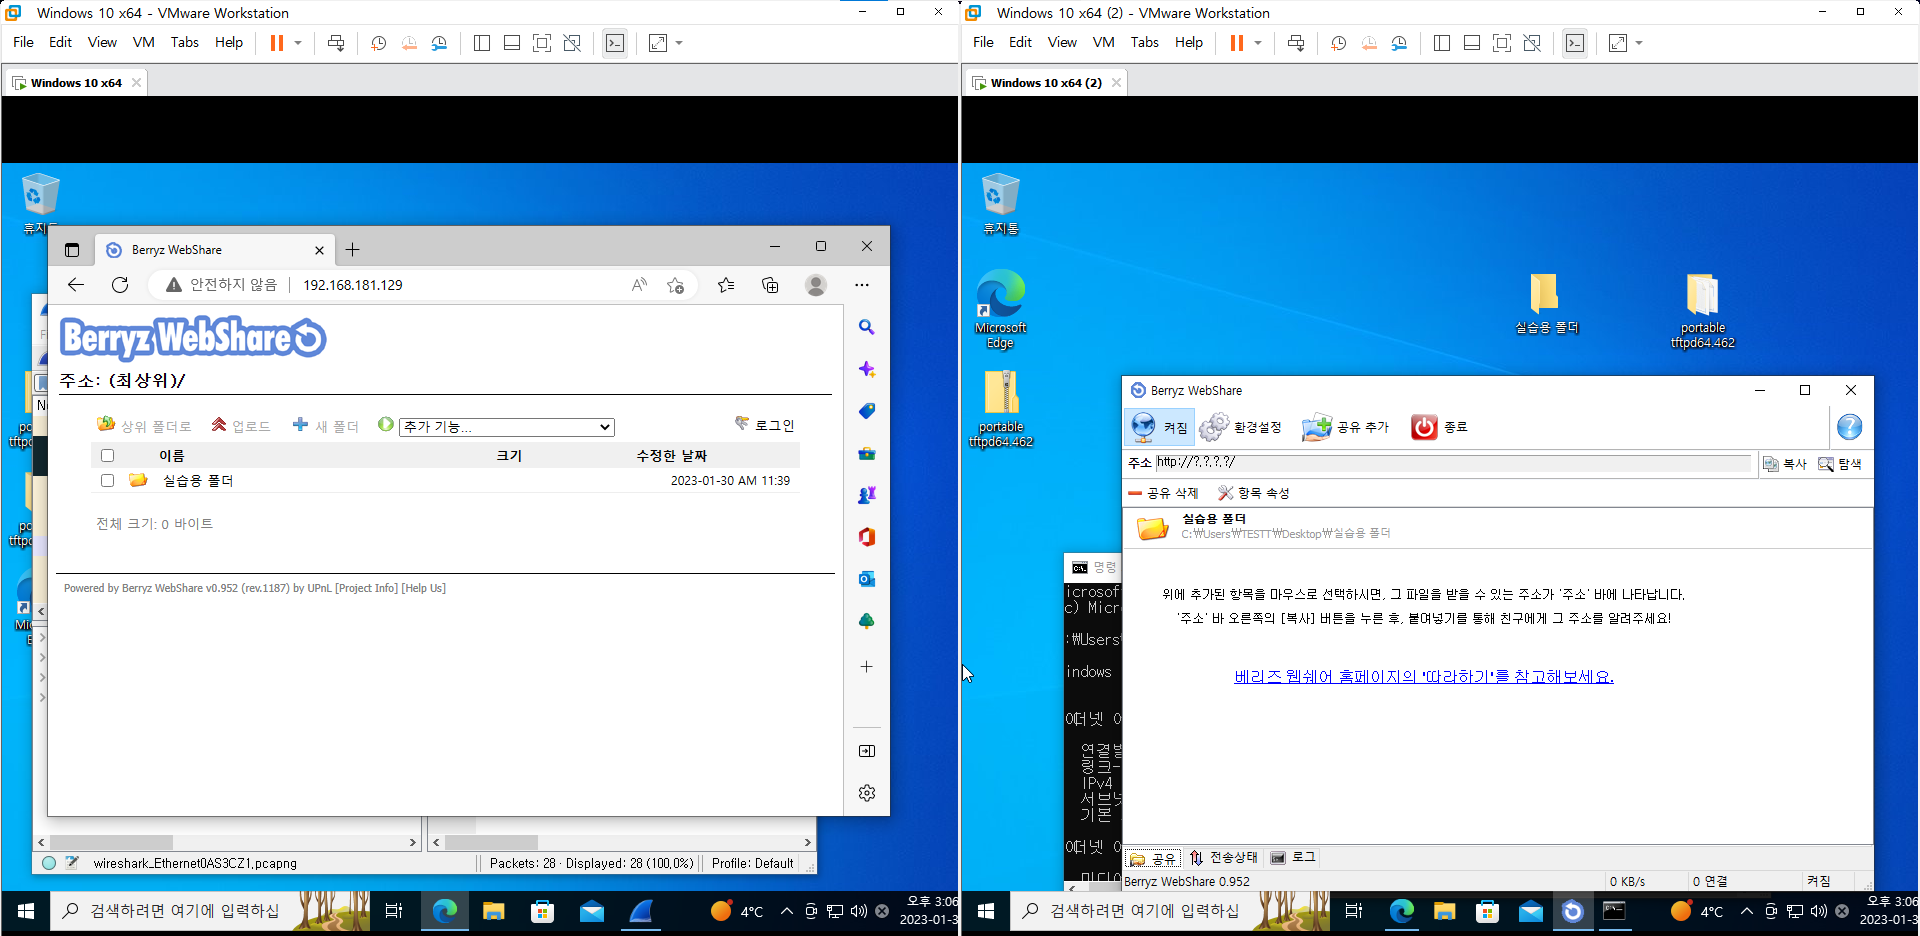Screen dimensions: 1920x936
Task: Open the help question-mark icon in Berryz WebShare
Action: [x=1850, y=427]
